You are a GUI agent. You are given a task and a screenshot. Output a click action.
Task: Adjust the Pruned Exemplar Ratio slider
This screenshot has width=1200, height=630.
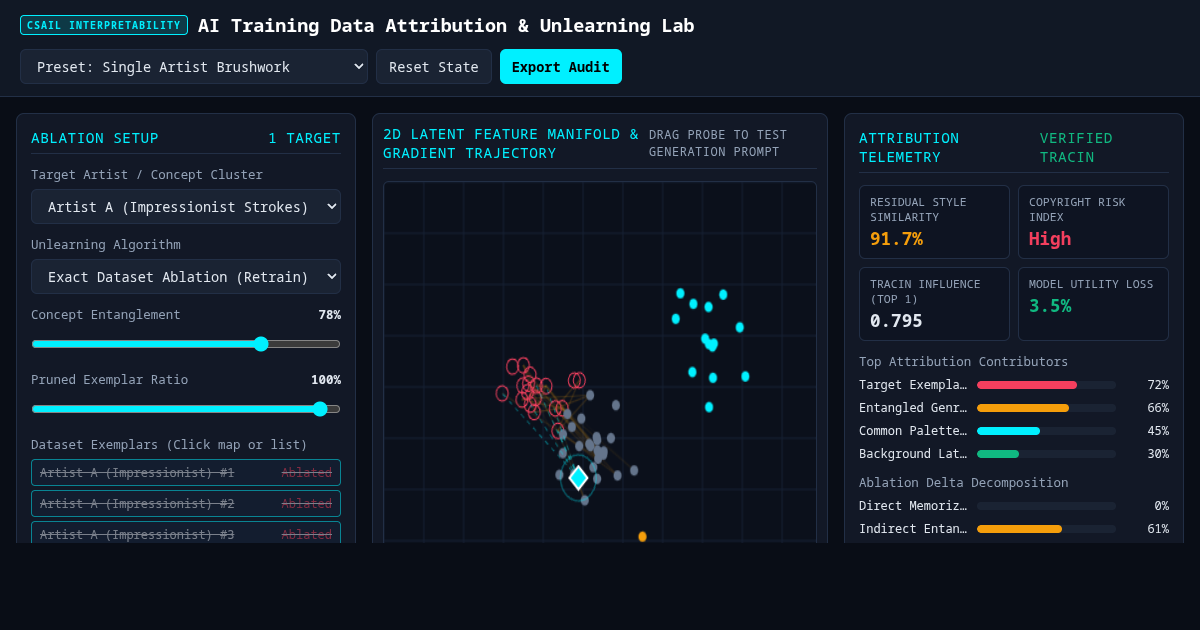(186, 409)
